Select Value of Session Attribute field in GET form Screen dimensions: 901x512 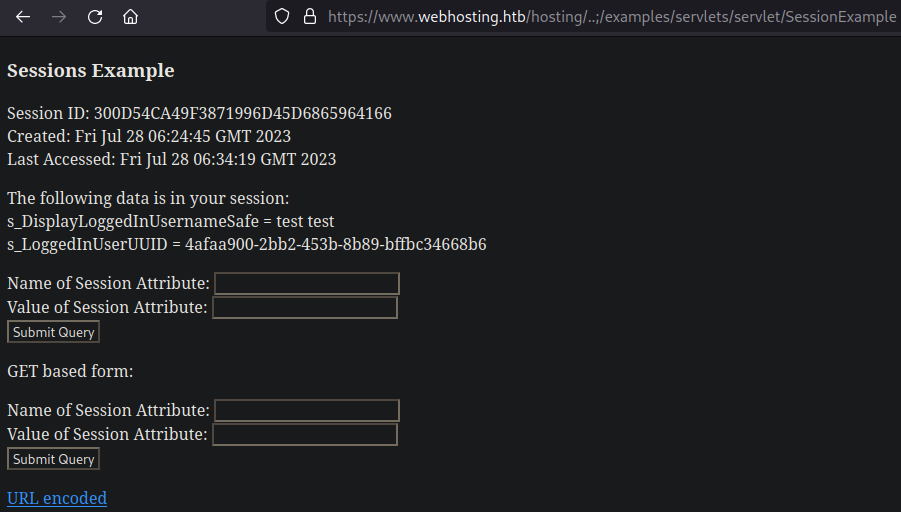pos(305,435)
